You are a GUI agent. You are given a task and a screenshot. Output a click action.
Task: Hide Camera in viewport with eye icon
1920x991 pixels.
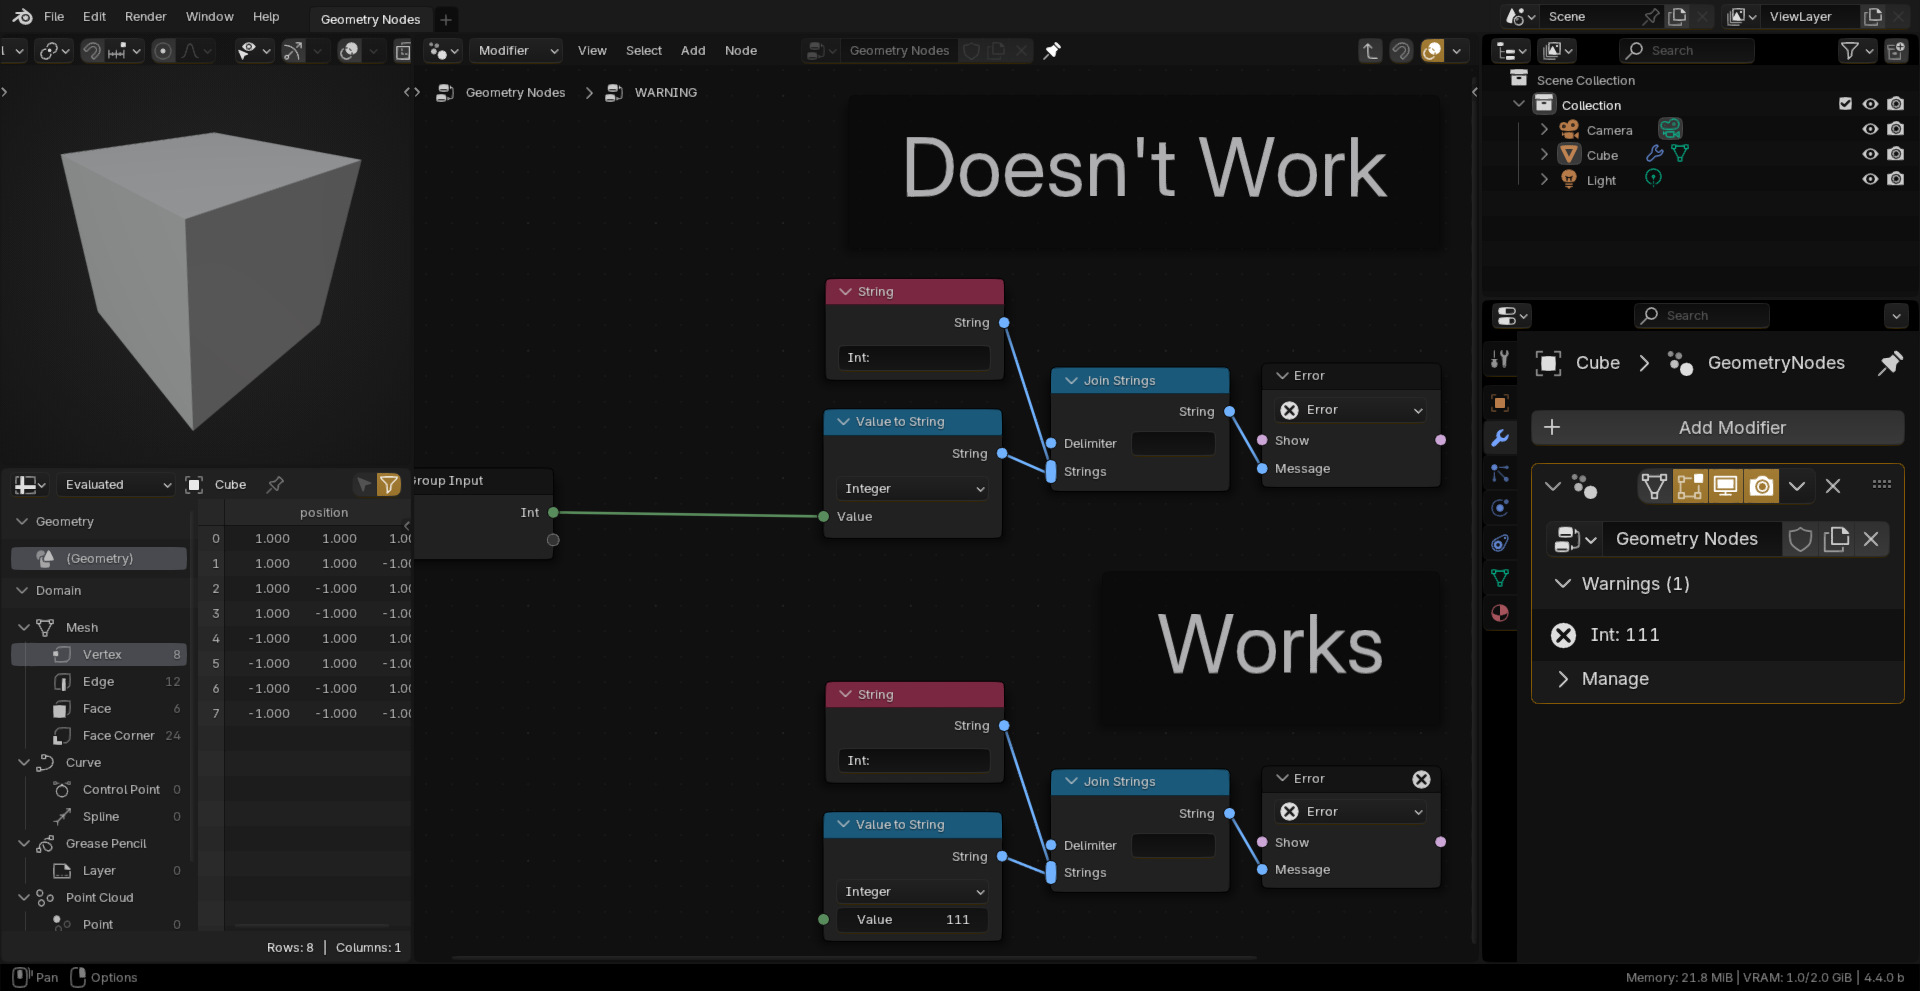(x=1870, y=129)
